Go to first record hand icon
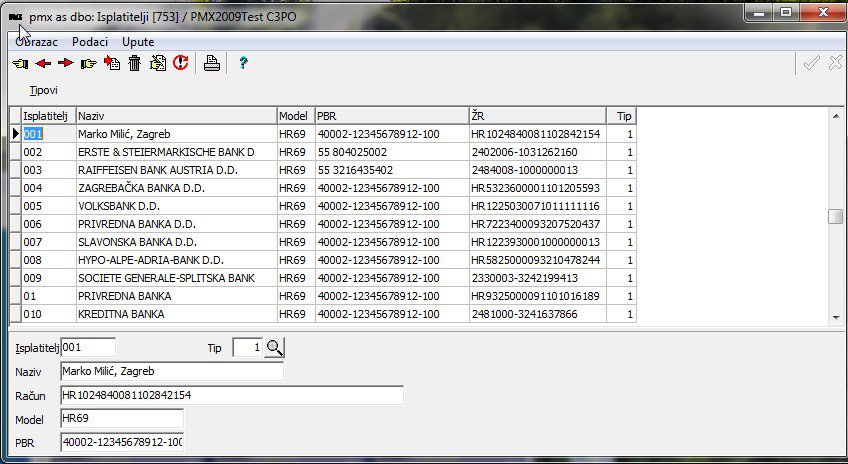Viewport: 848px width, 464px height. point(21,63)
